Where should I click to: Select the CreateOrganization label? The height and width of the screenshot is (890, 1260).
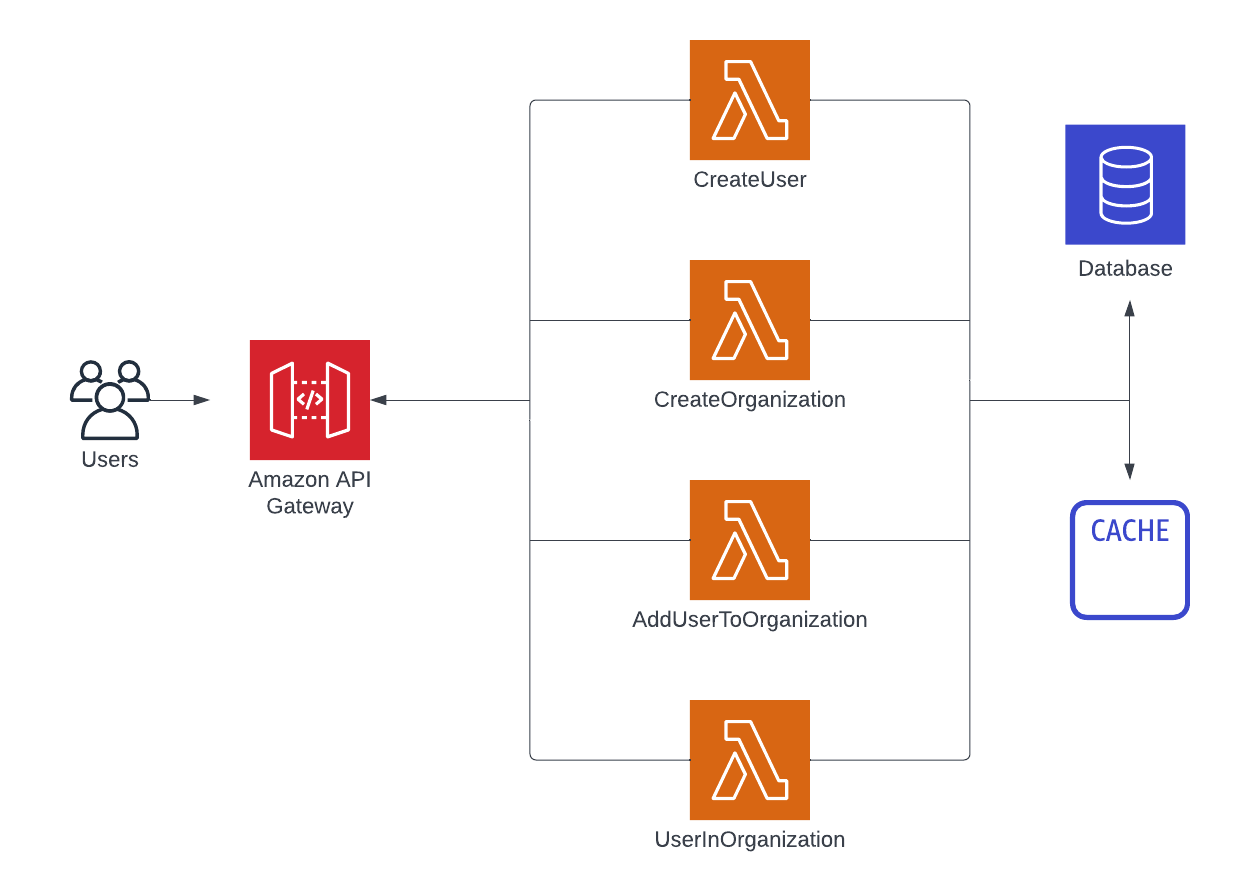click(749, 399)
